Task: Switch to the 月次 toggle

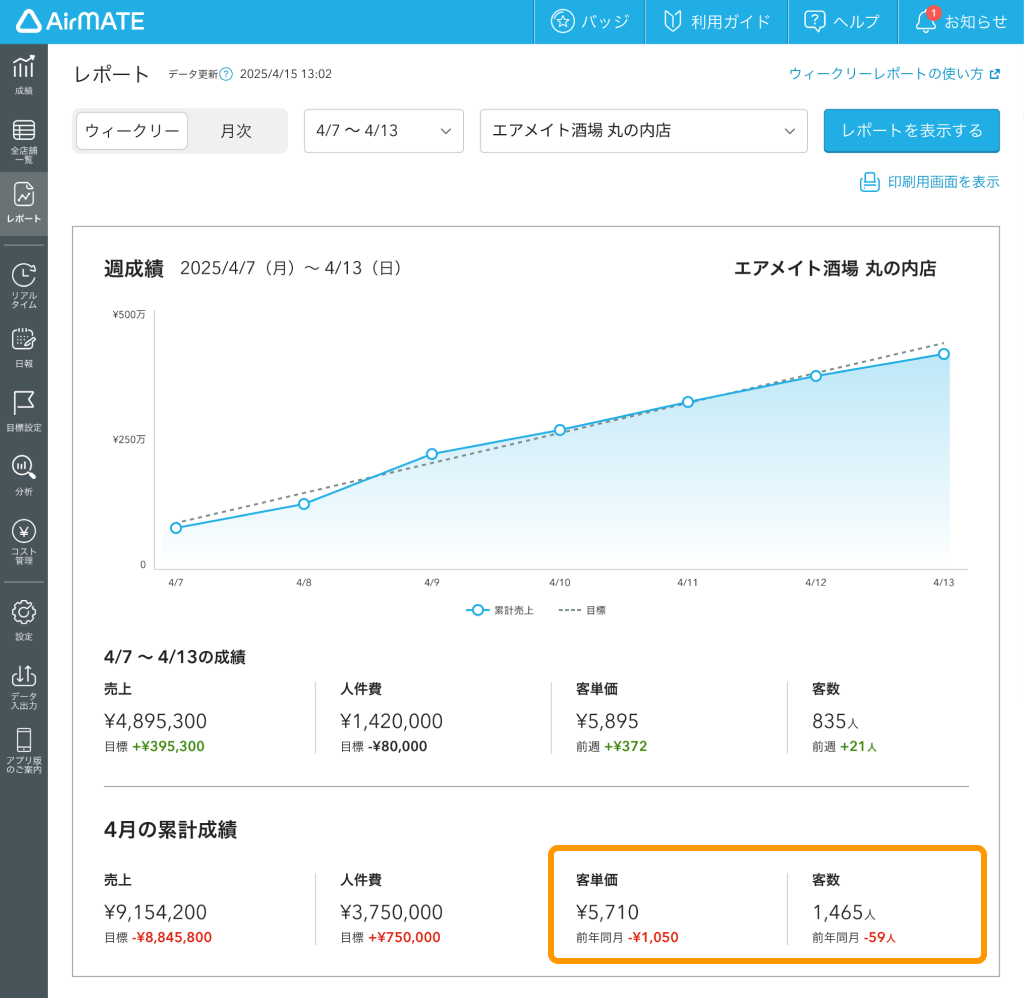Action: click(236, 131)
